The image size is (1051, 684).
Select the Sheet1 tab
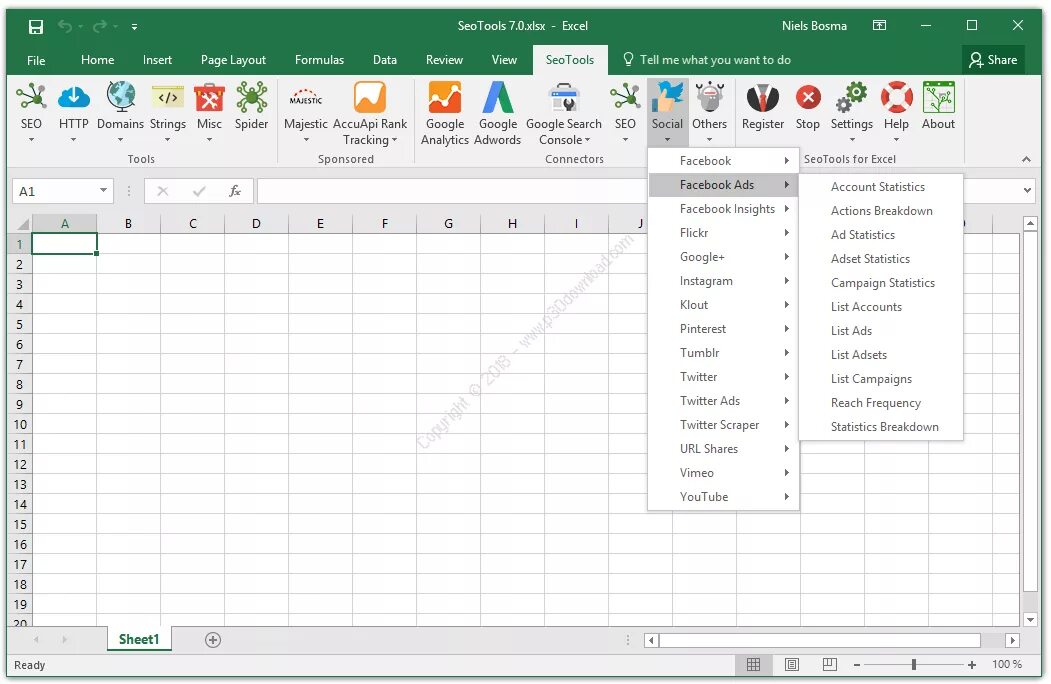click(x=139, y=639)
